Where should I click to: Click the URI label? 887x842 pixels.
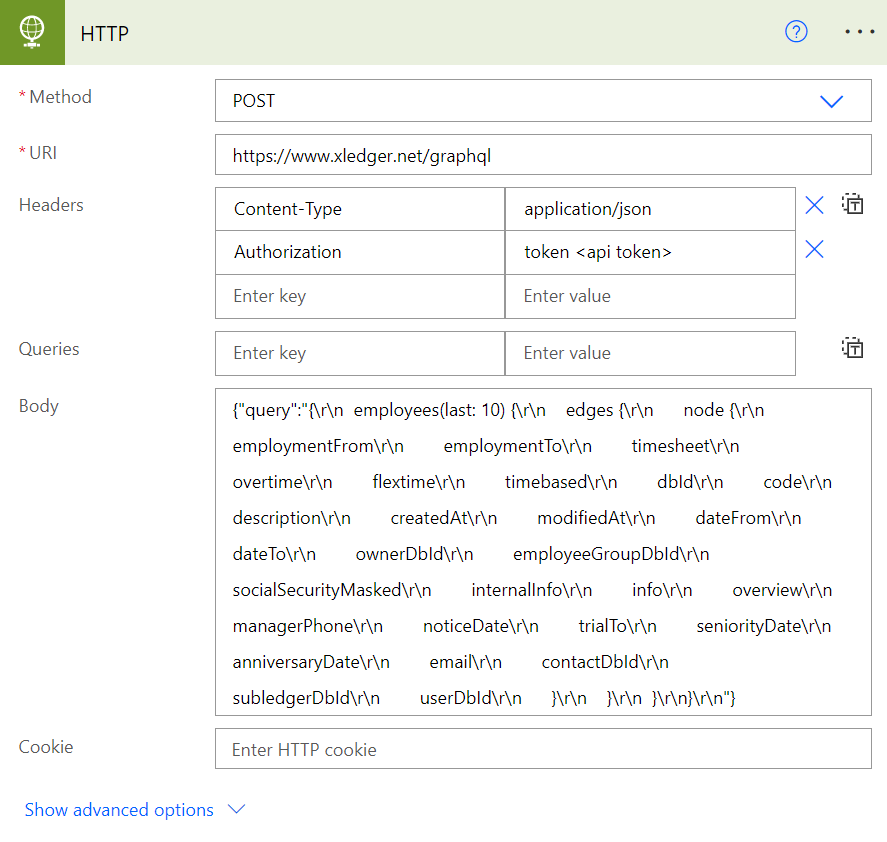tap(43, 153)
